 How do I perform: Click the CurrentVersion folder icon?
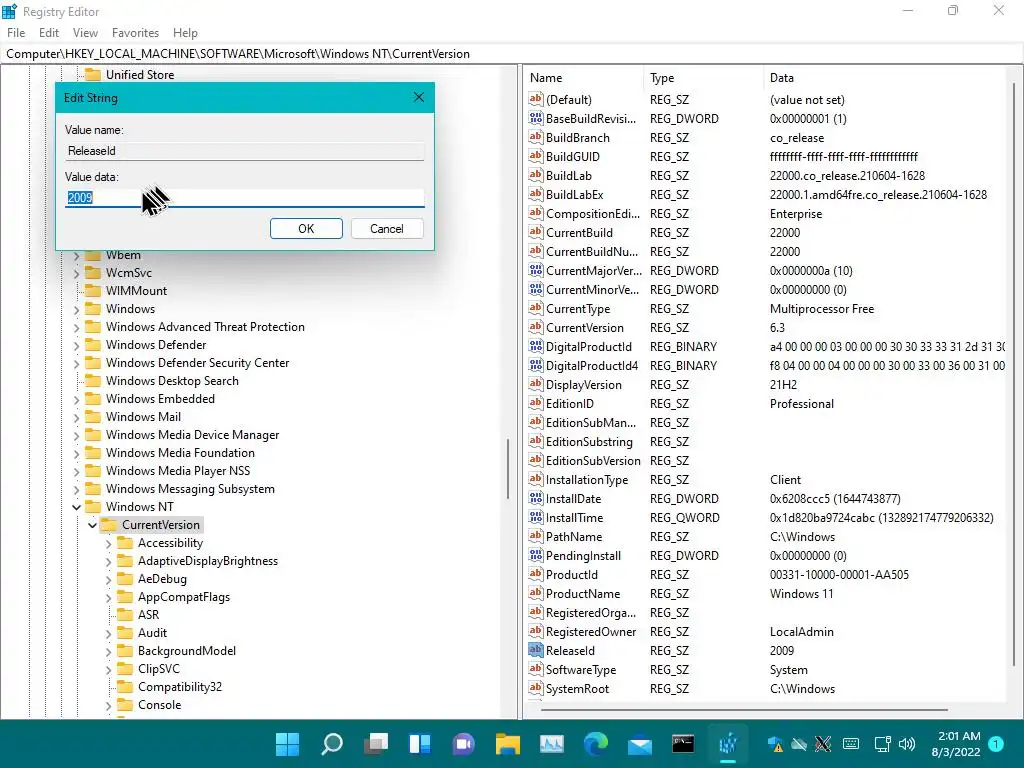(x=109, y=524)
